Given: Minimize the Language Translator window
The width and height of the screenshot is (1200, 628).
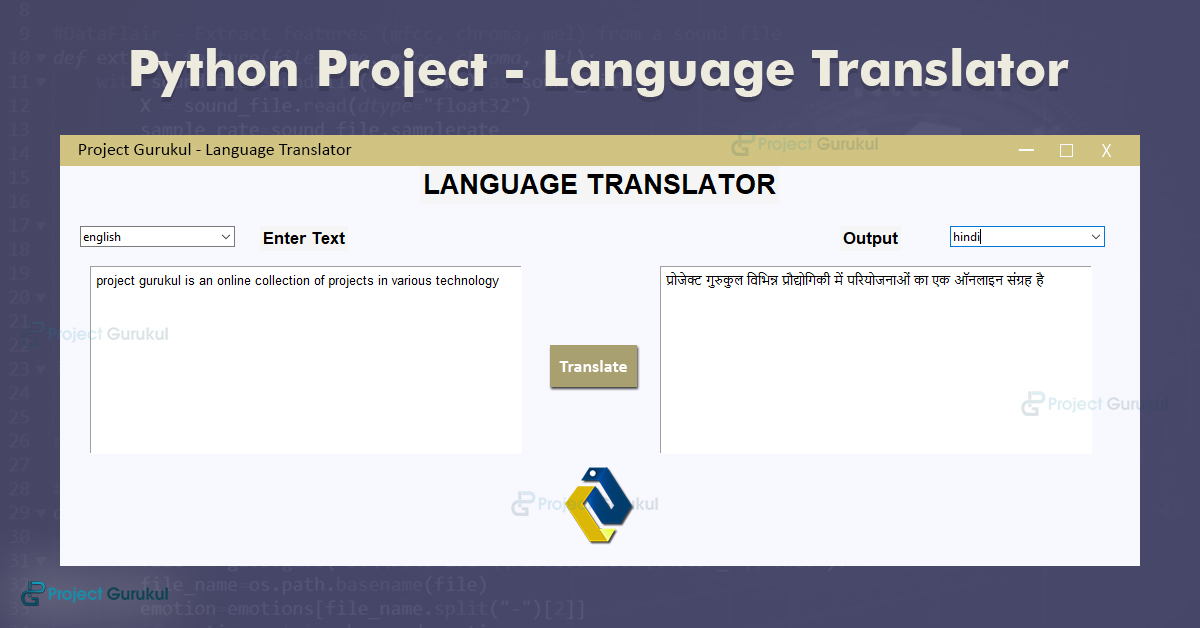Looking at the screenshot, I should (1026, 150).
